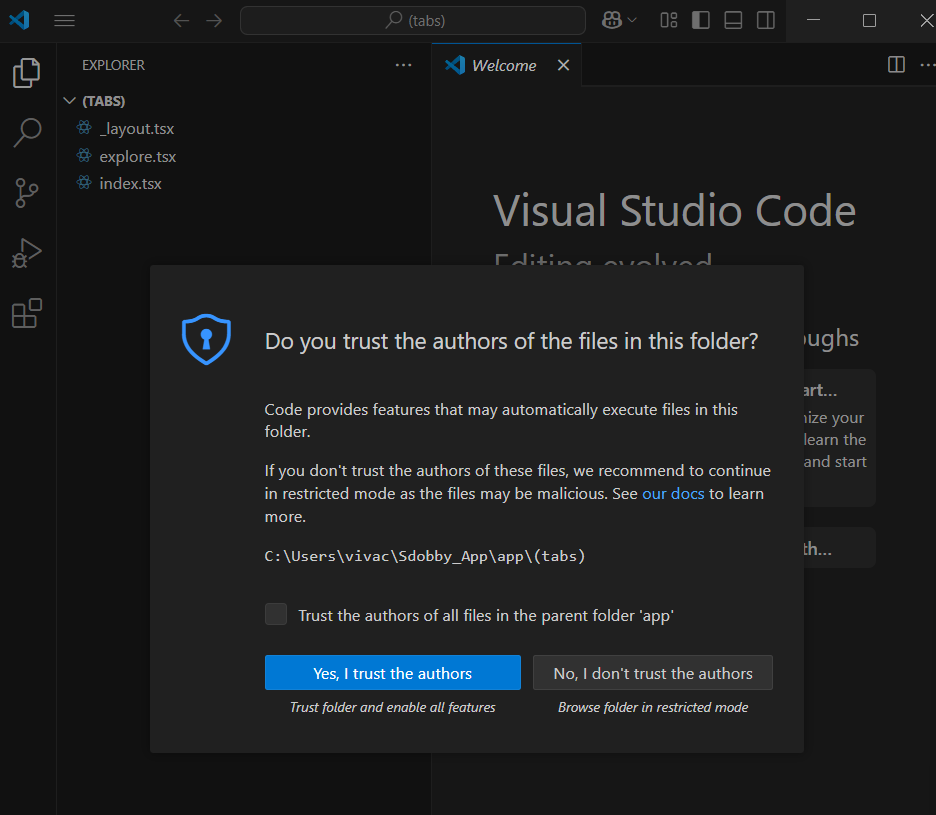Open the index.tsx file
Screen dimensions: 936x815
click(x=130, y=183)
